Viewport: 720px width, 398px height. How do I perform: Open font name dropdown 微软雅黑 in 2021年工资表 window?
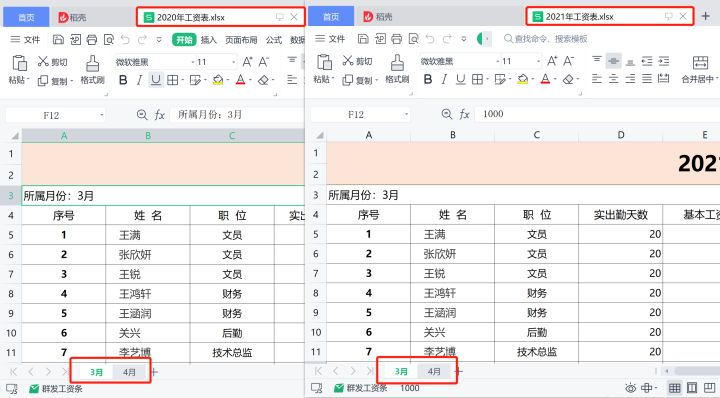tap(498, 61)
